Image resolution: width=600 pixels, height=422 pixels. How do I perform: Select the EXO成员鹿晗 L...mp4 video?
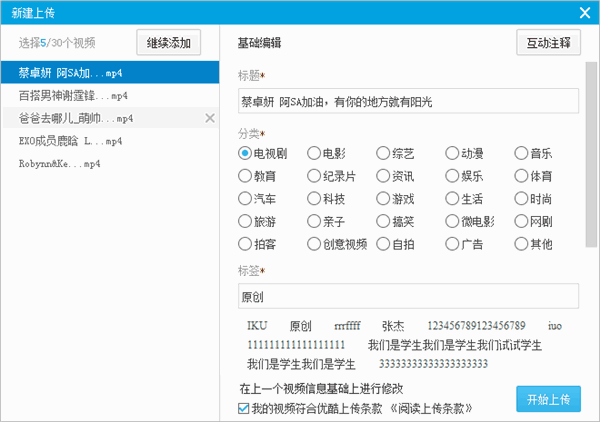[x=110, y=141]
